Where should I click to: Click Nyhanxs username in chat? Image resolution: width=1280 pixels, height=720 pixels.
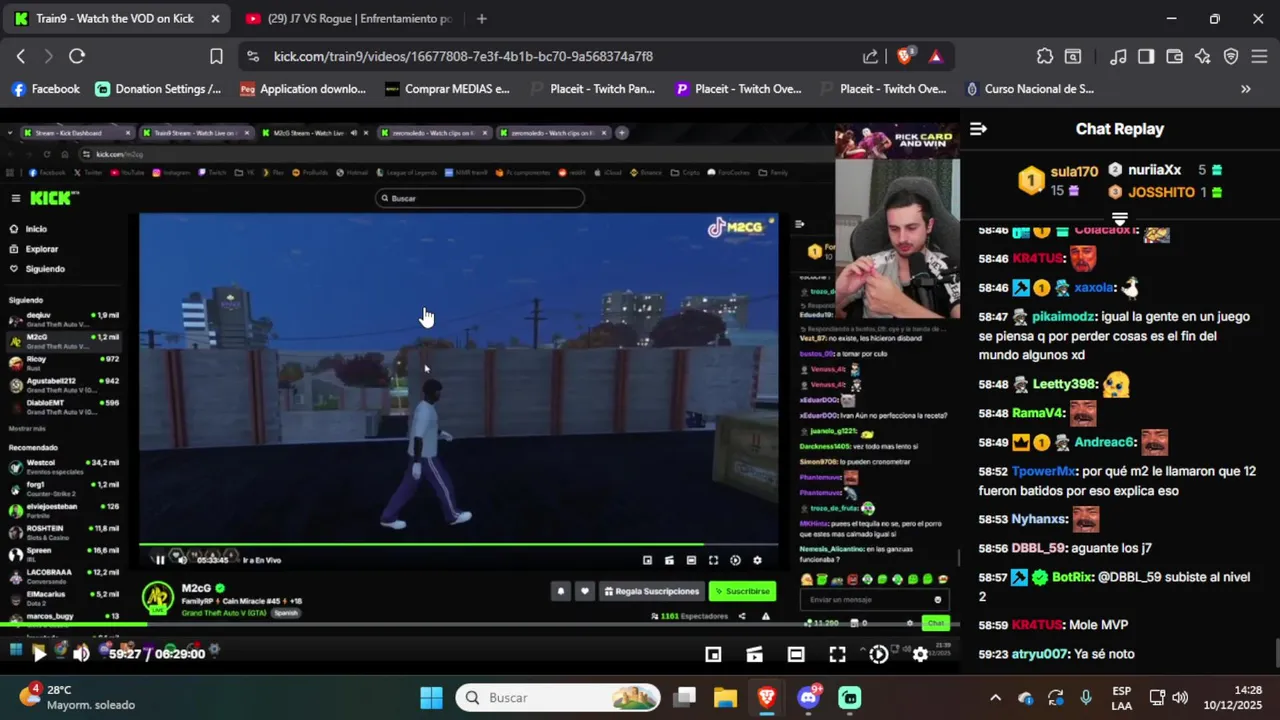[1039, 519]
